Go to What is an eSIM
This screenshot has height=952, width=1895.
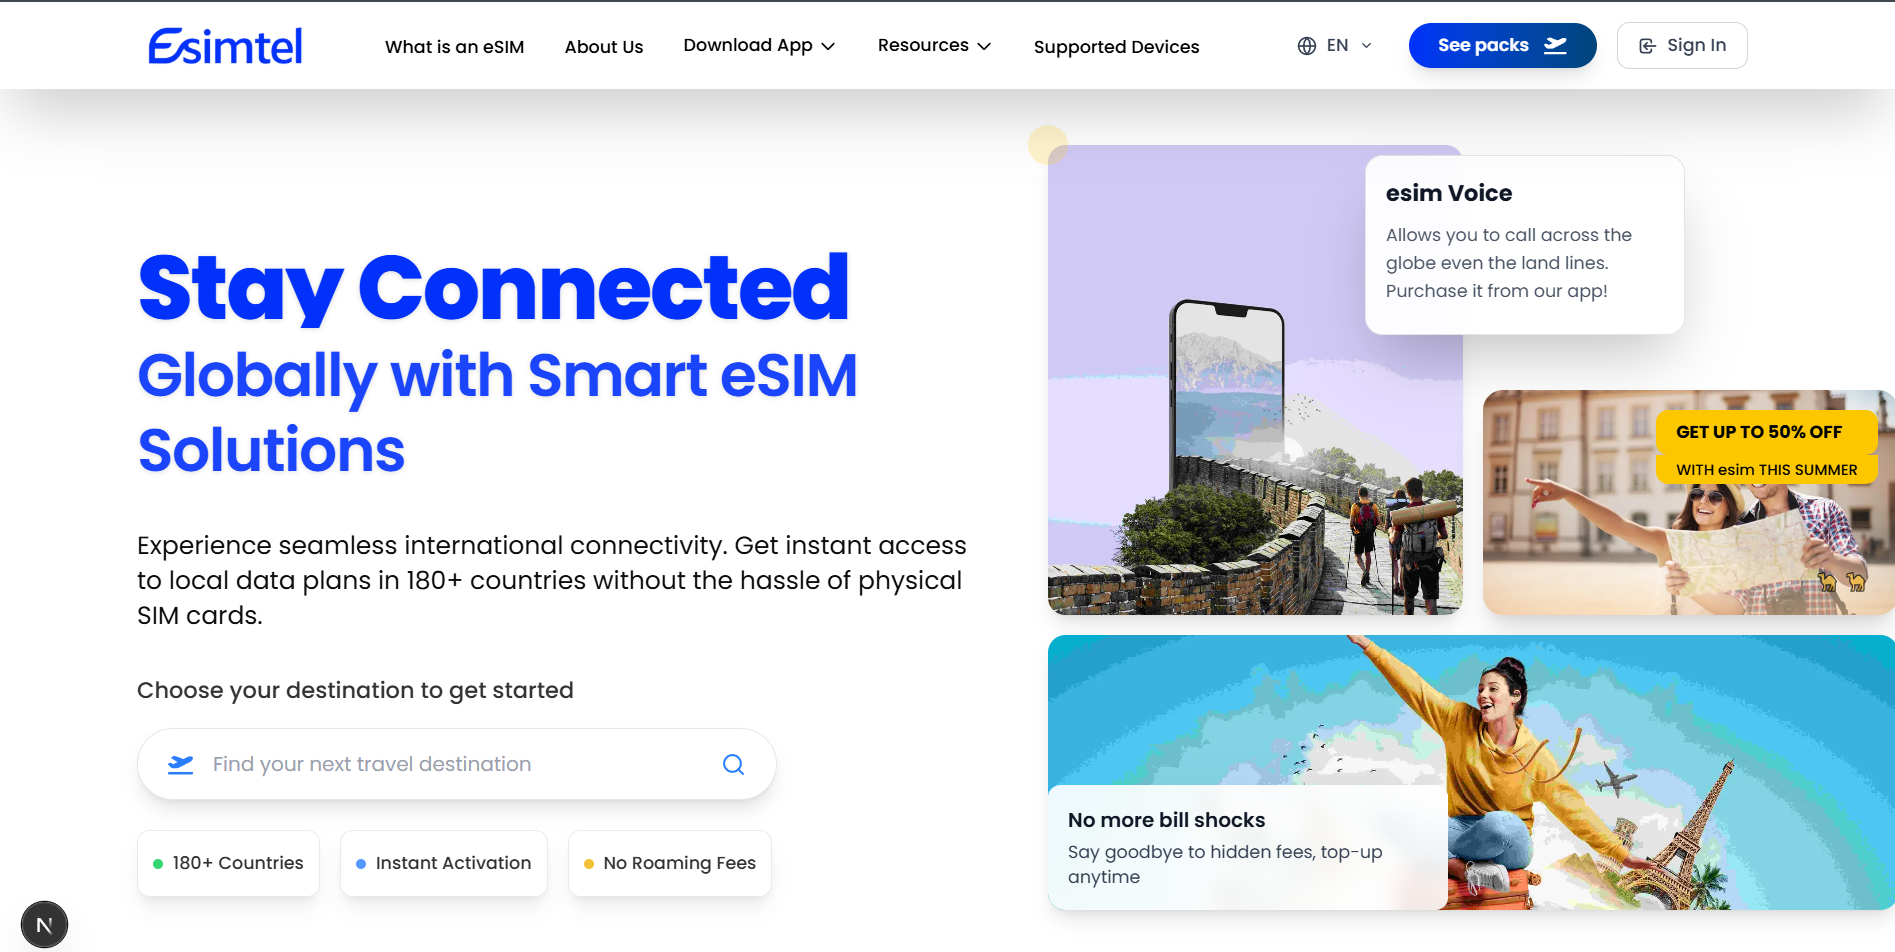coord(454,47)
